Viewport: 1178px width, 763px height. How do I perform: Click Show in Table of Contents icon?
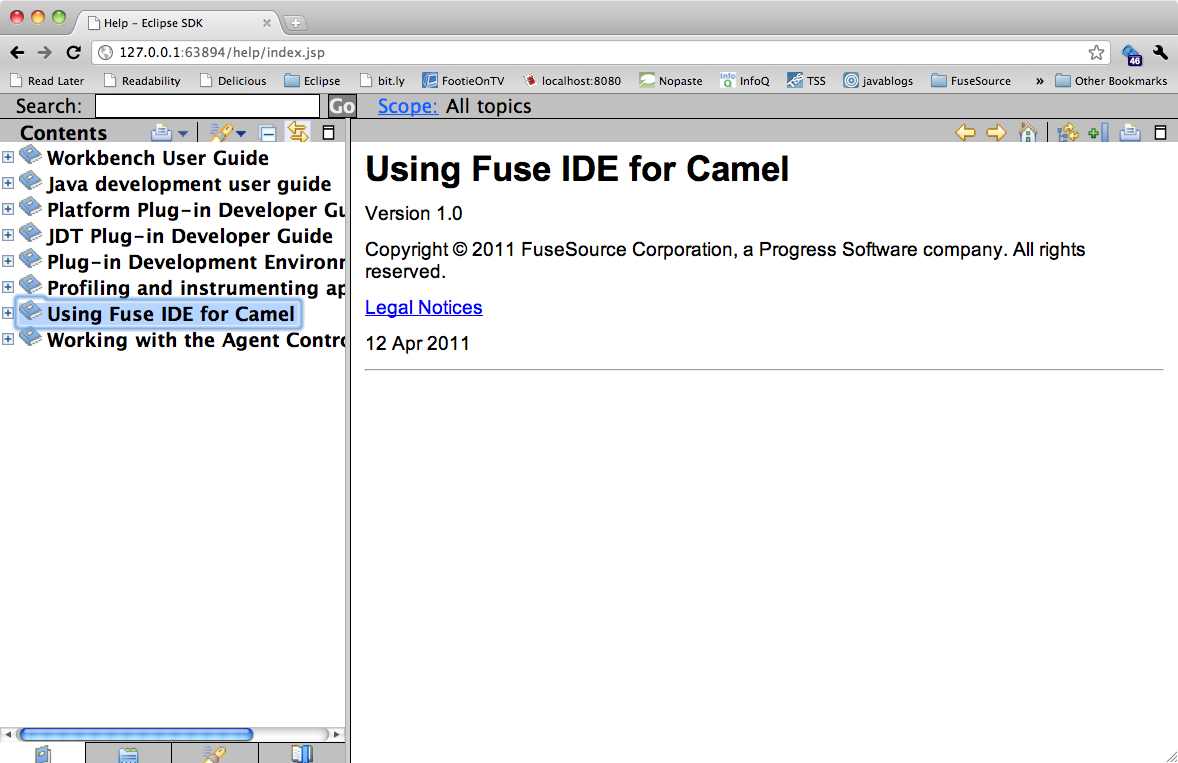(x=1068, y=133)
